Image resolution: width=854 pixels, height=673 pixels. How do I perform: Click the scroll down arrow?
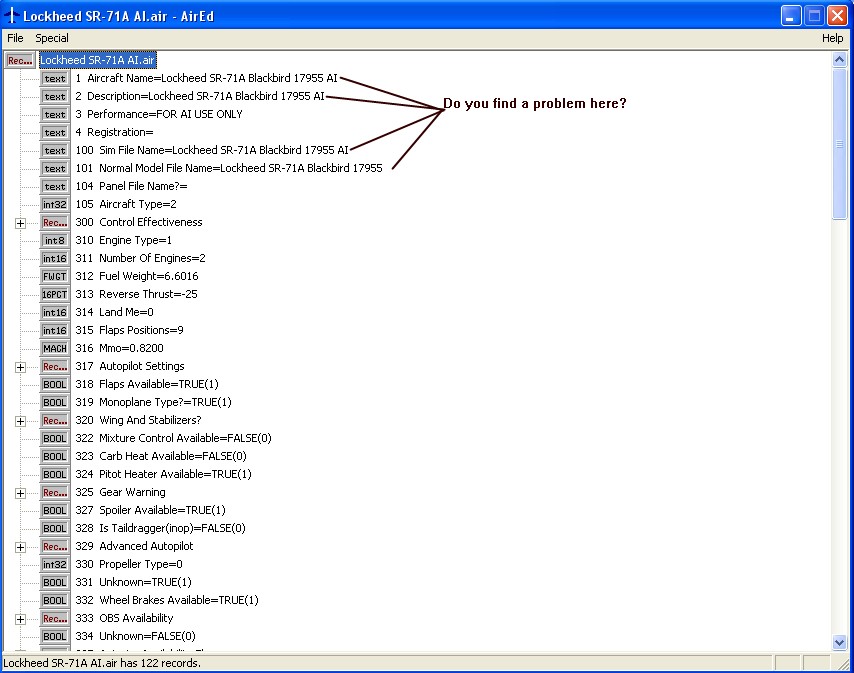pyautogui.click(x=839, y=642)
